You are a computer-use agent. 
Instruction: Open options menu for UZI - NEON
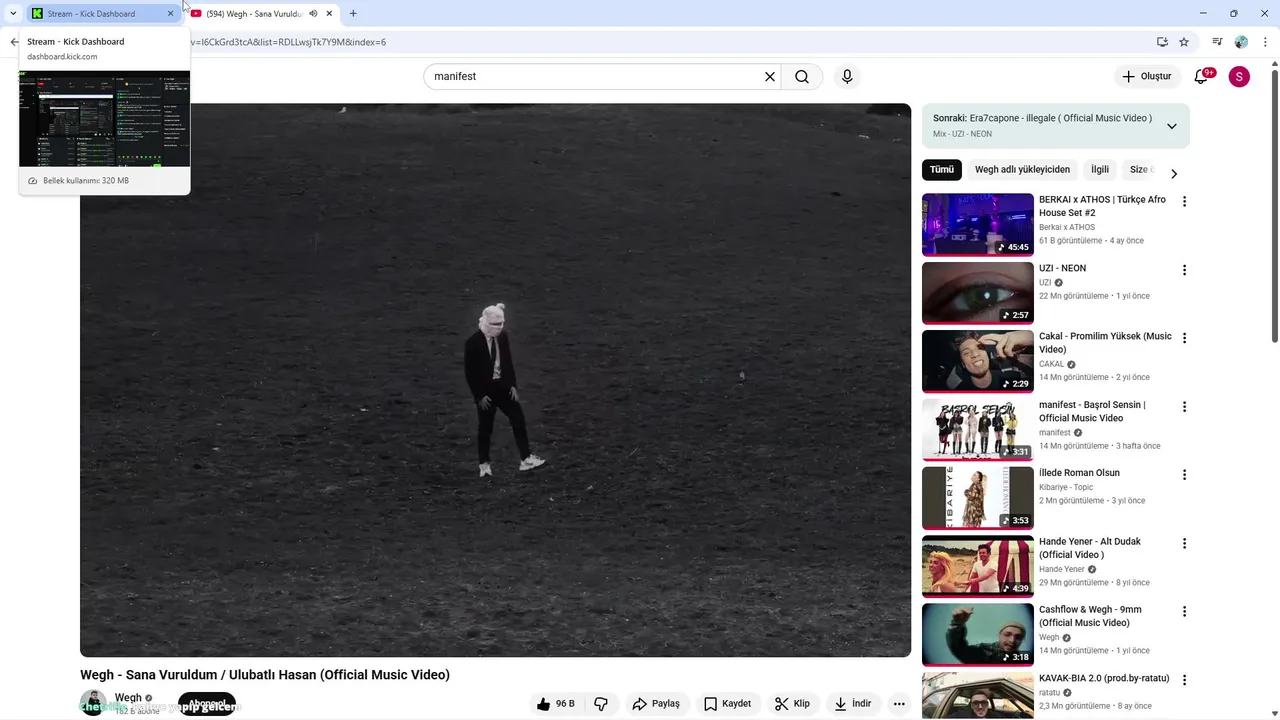pos(1184,270)
